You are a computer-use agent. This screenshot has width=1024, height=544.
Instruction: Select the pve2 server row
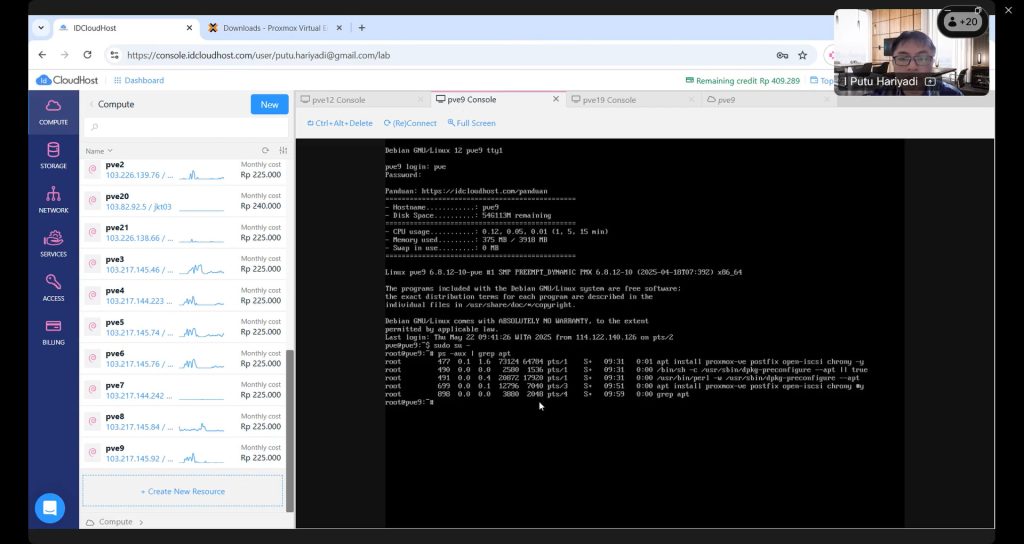point(184,171)
